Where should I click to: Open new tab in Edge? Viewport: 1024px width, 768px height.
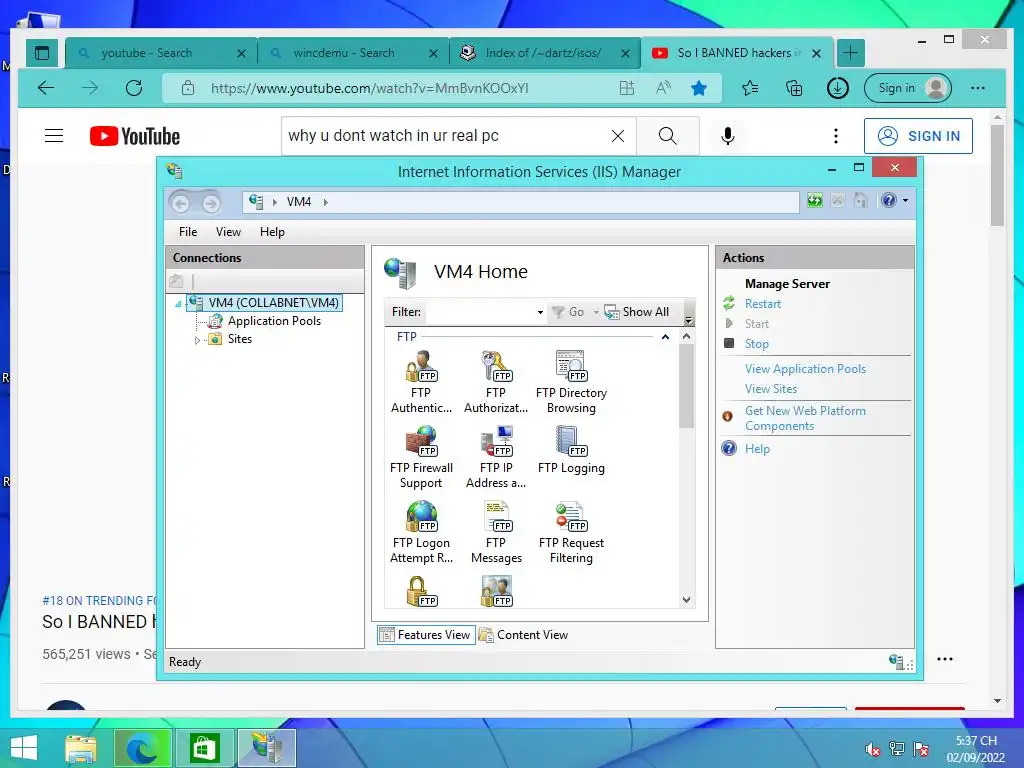pyautogui.click(x=850, y=53)
